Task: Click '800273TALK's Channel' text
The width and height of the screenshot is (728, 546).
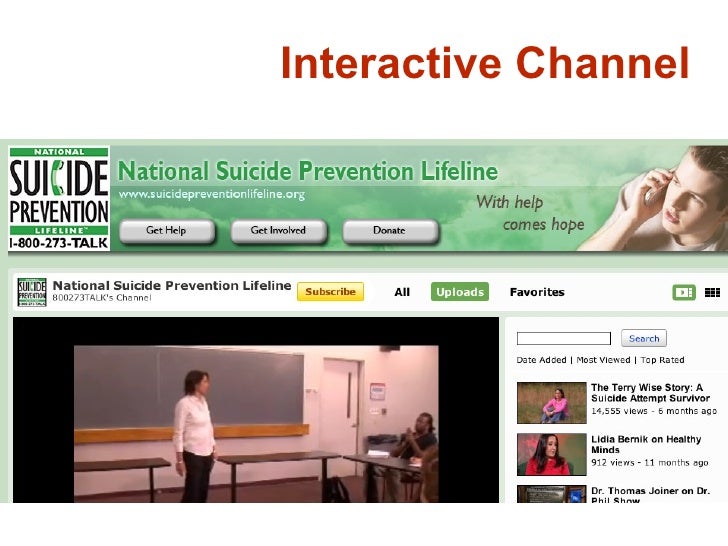Action: [x=102, y=298]
